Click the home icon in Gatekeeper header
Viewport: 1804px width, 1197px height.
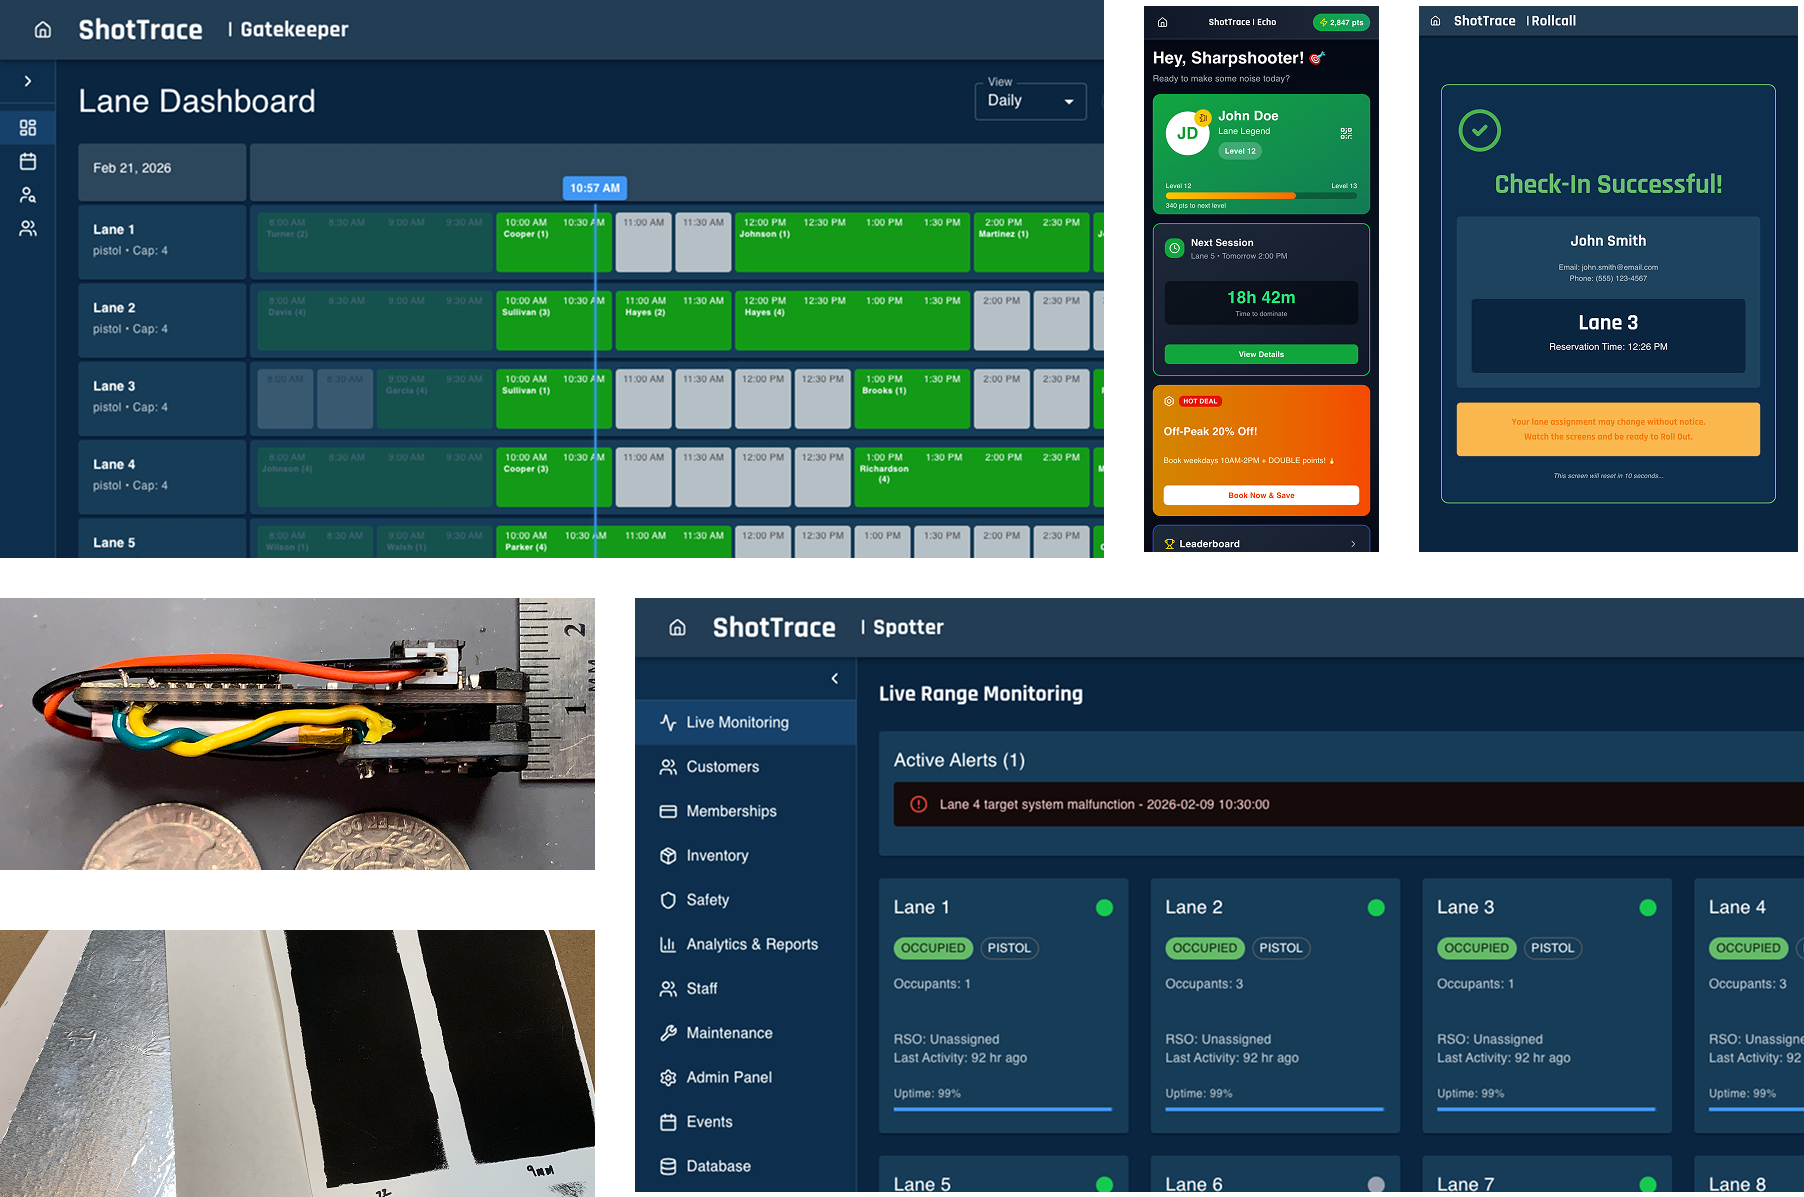click(x=43, y=30)
